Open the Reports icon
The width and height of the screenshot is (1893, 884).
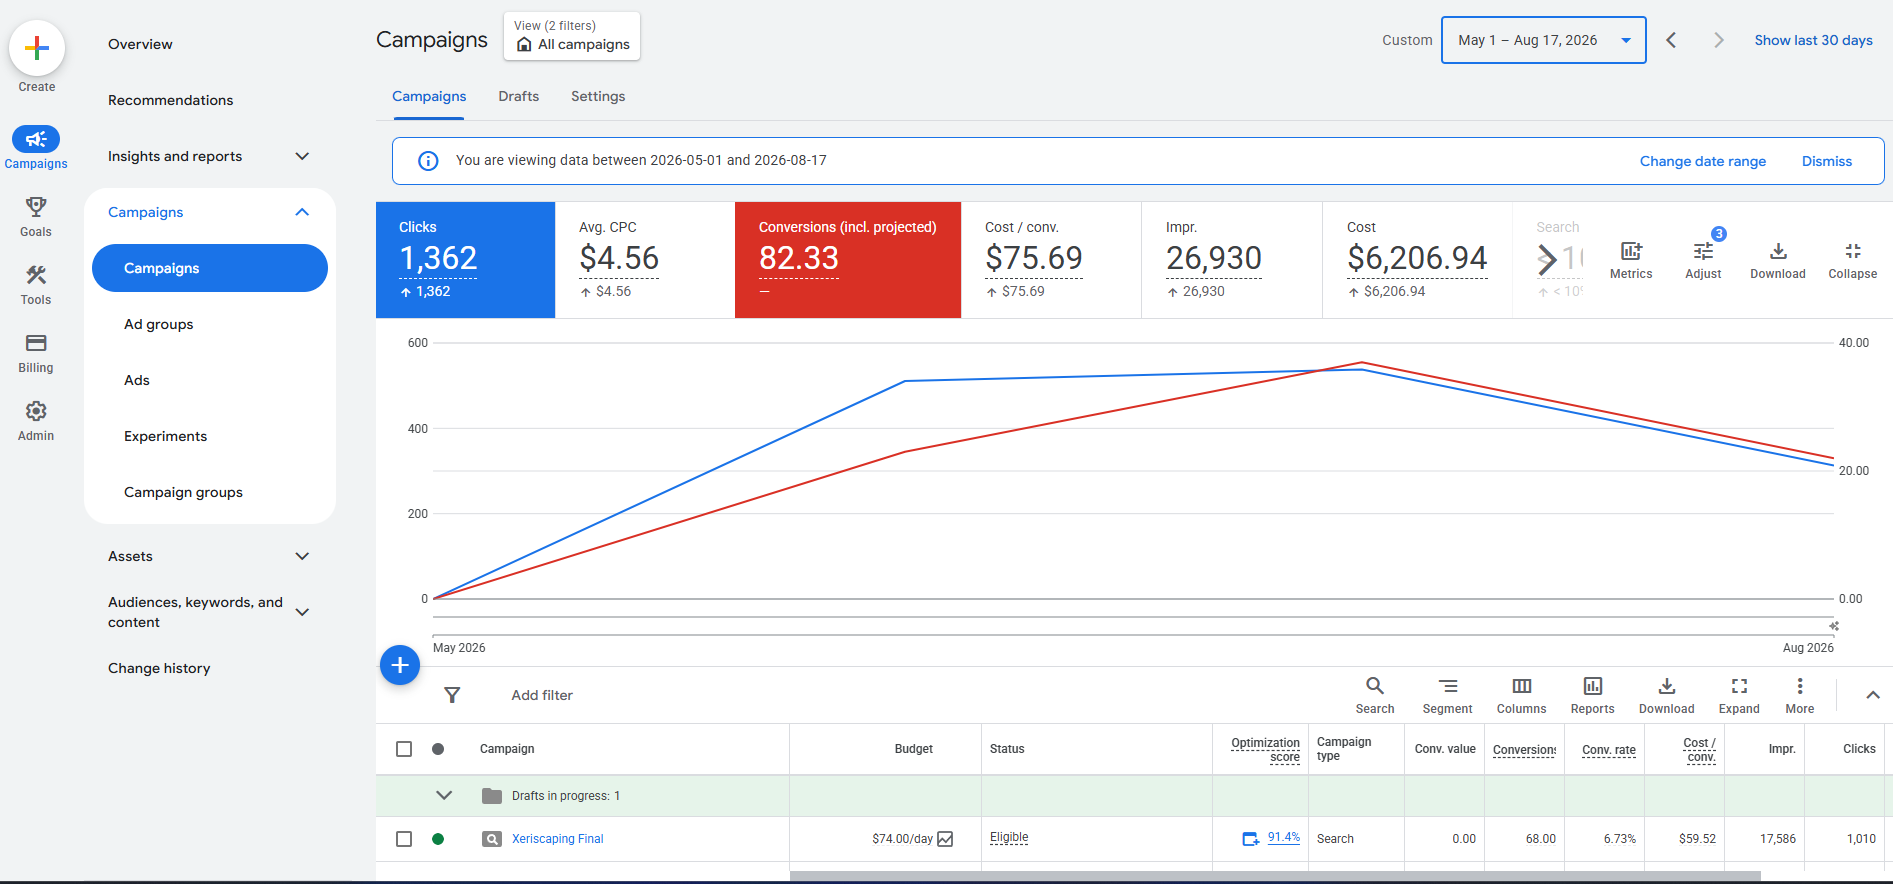tap(1592, 686)
